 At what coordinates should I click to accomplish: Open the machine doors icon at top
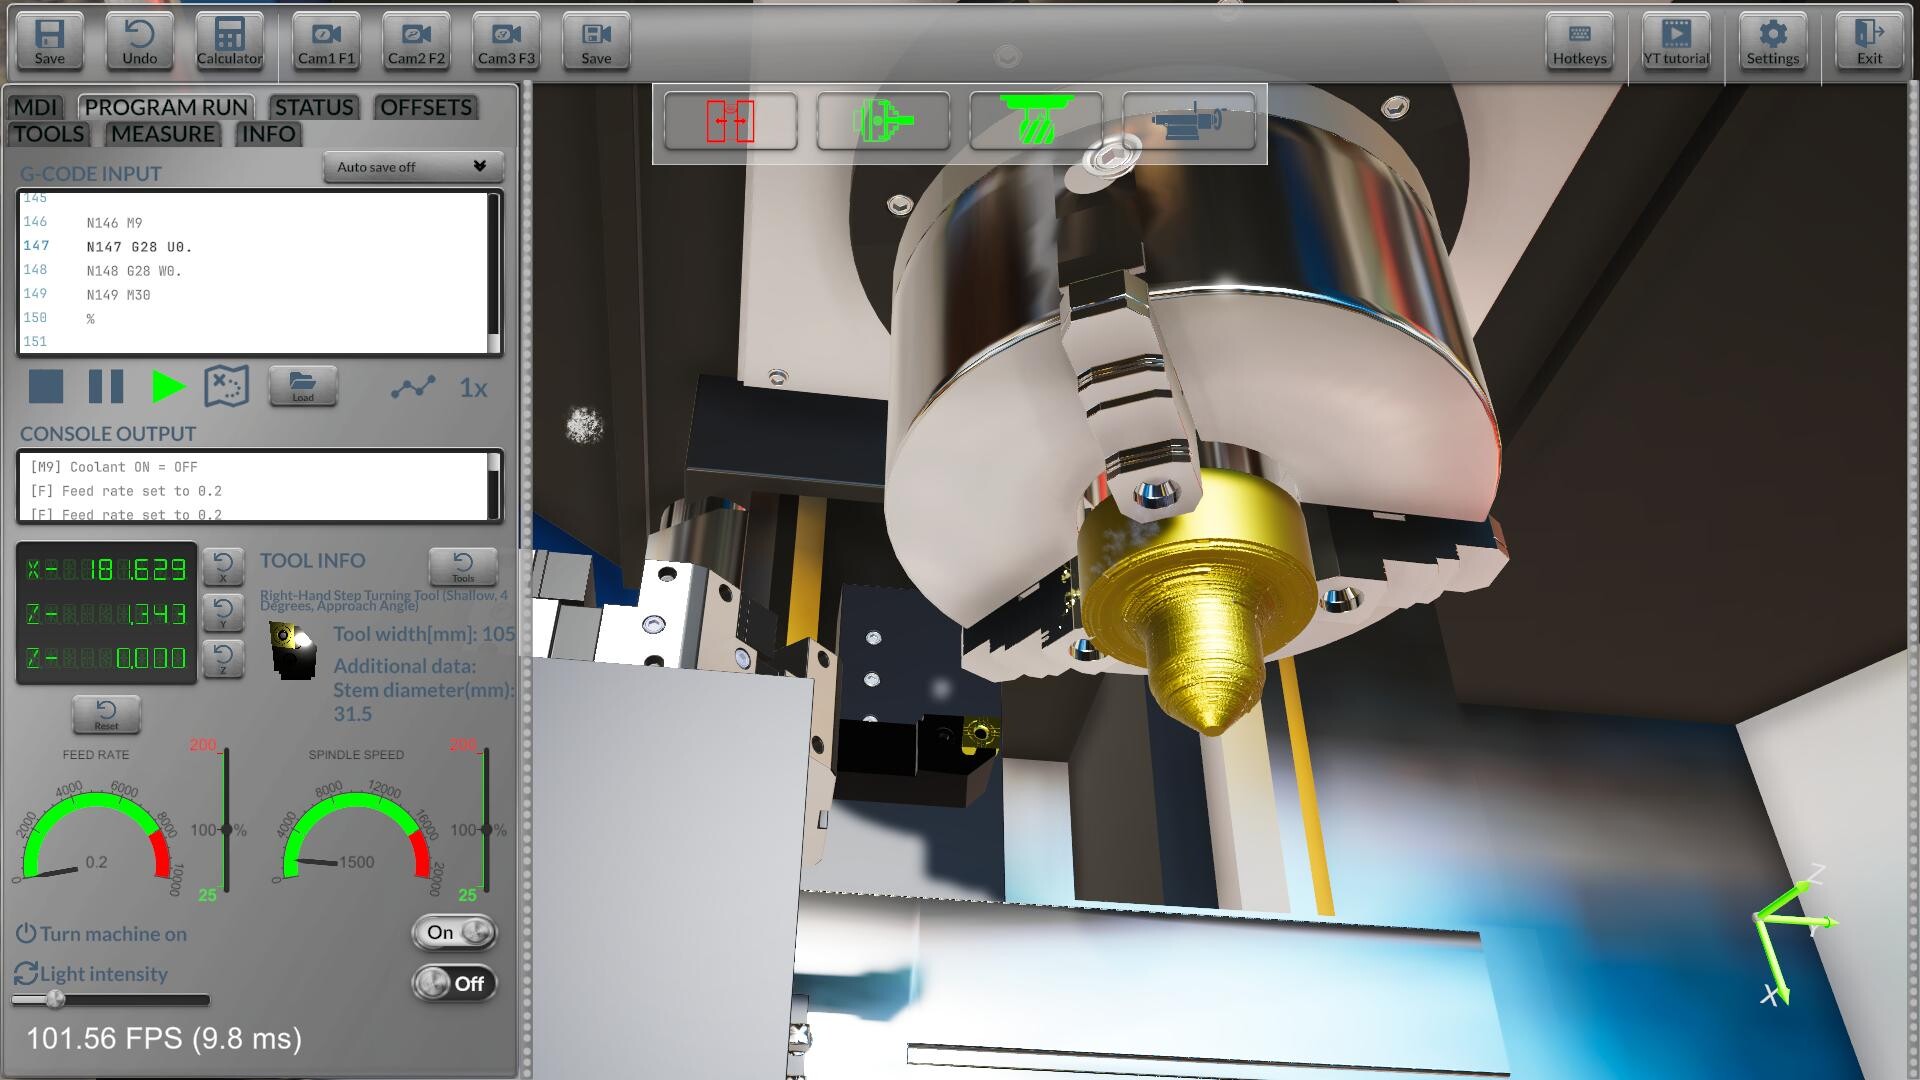pos(729,121)
